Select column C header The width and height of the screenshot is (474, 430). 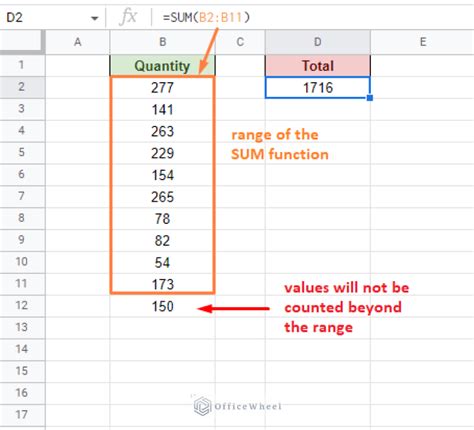[x=240, y=42]
